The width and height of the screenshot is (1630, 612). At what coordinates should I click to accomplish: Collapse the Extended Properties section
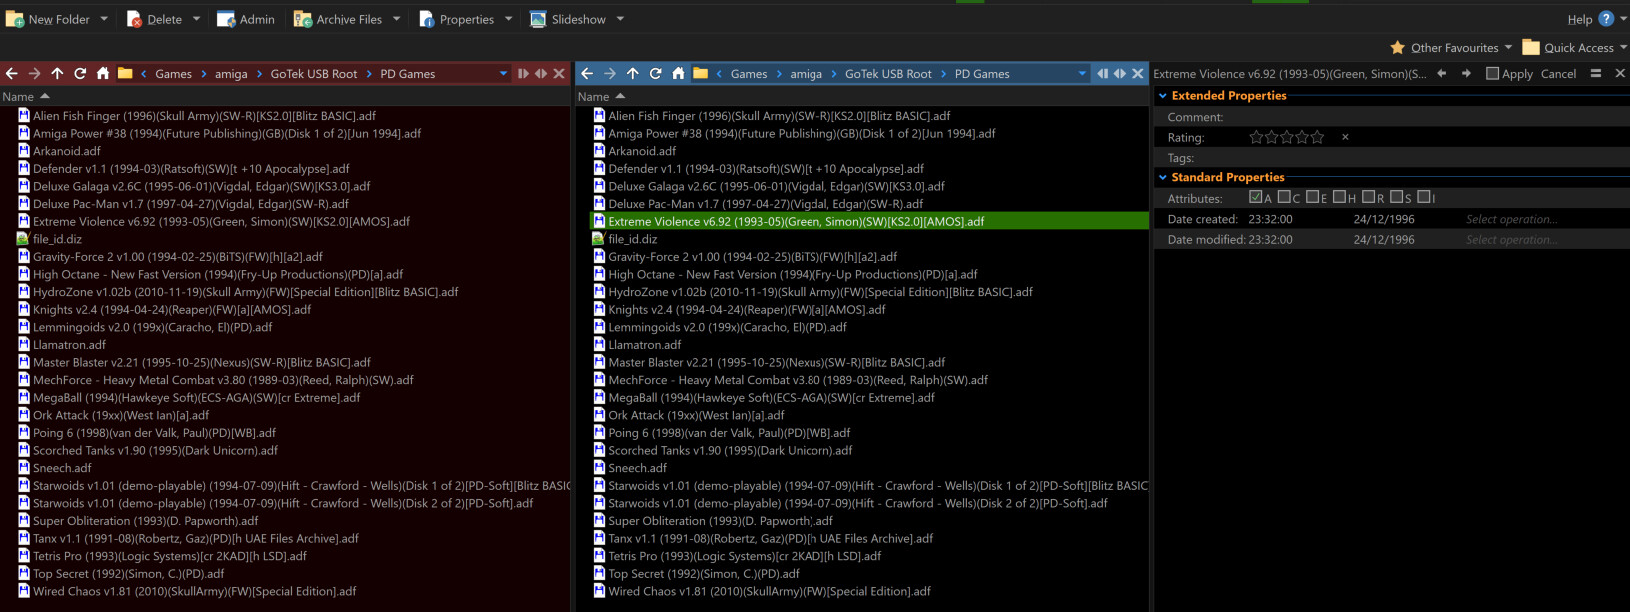[1163, 96]
